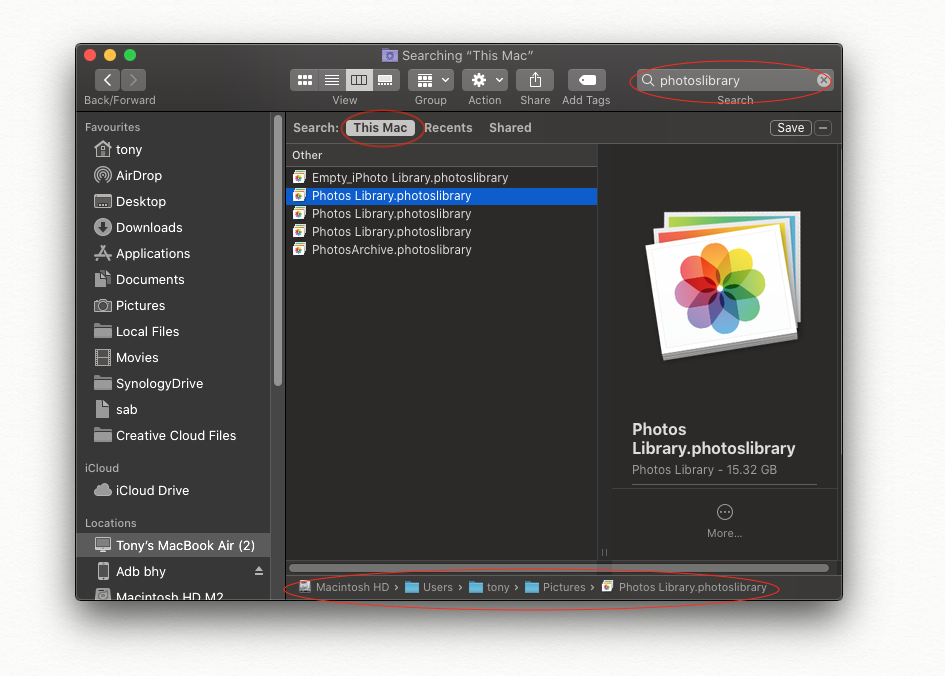Remove search criteria with minus button
This screenshot has width=945, height=676.
click(823, 128)
